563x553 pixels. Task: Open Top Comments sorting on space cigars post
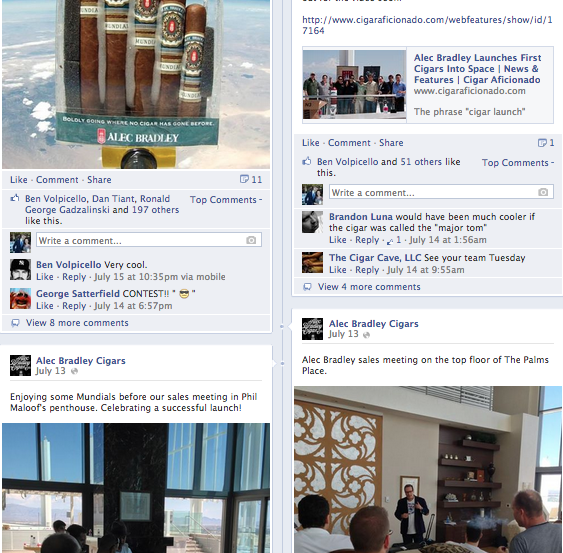click(x=226, y=200)
